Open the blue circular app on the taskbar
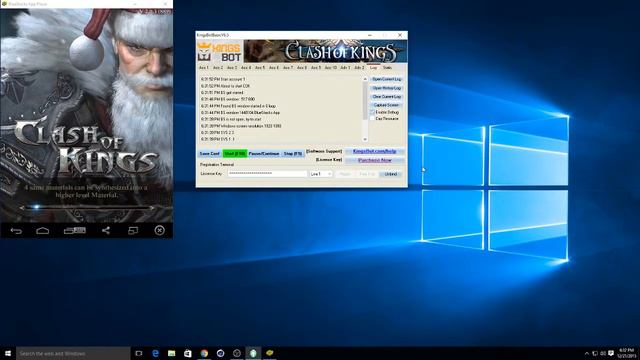Image resolution: width=640 pixels, height=360 pixels. click(x=220, y=353)
